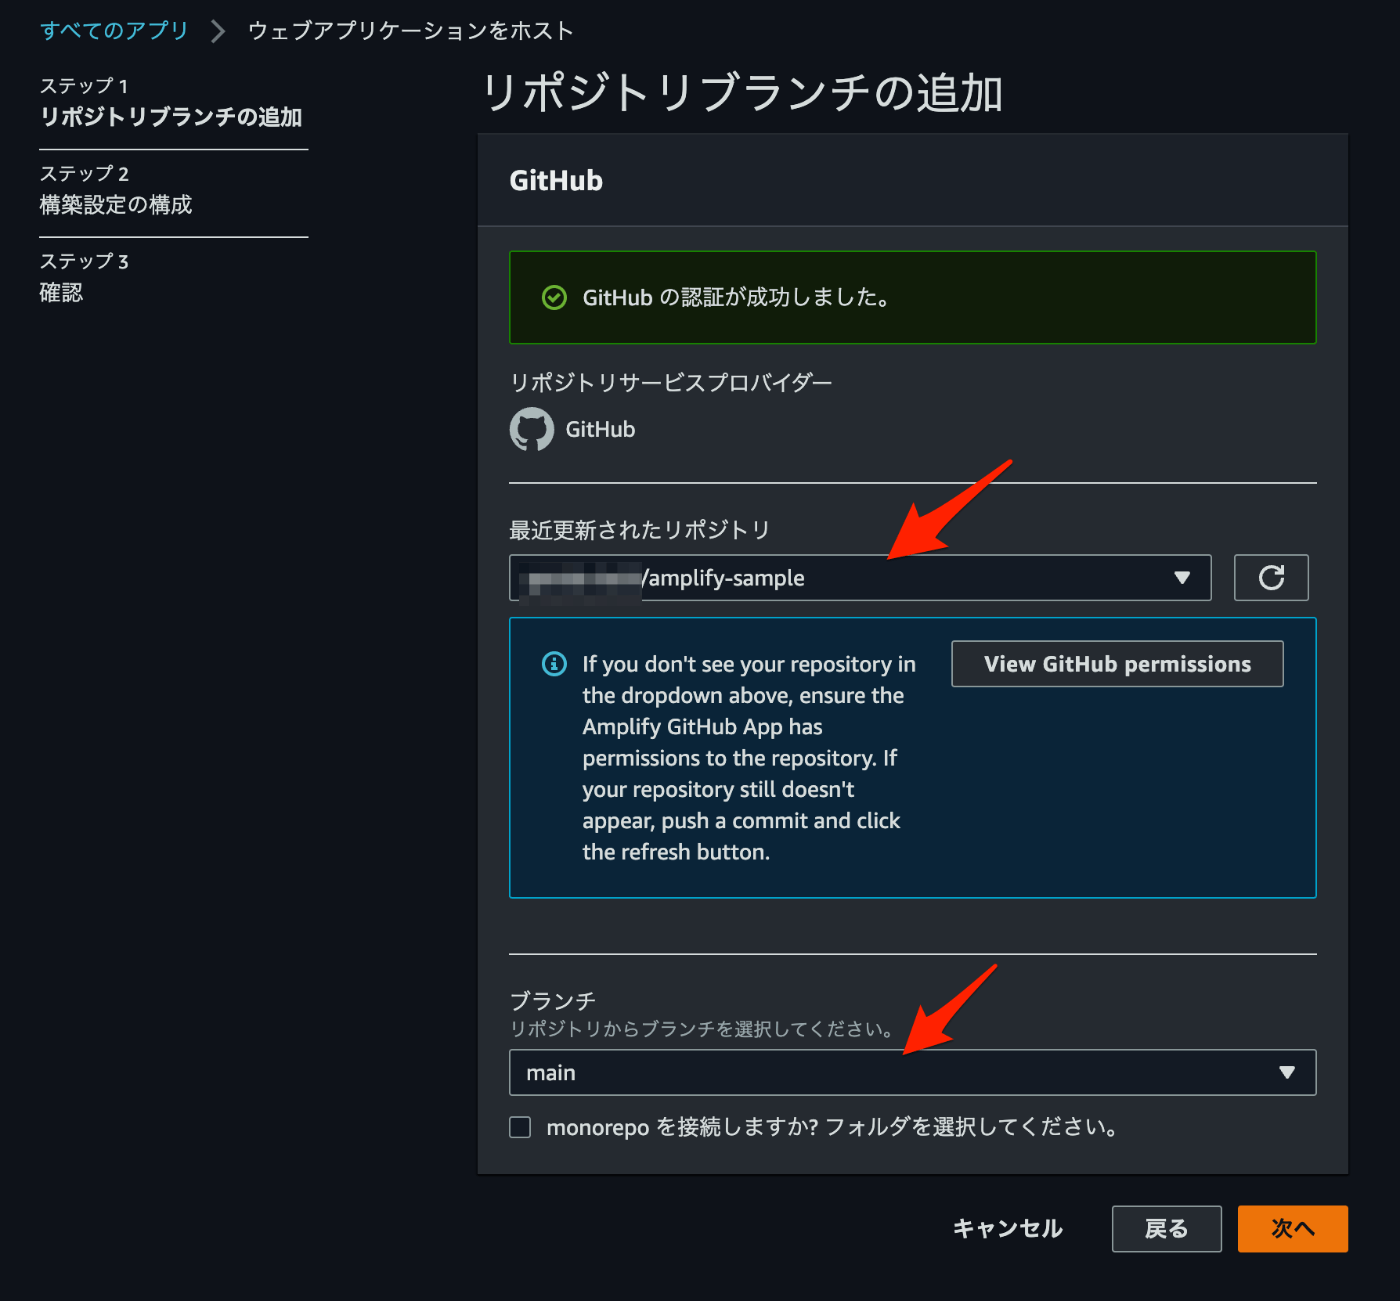
Task: Enable the monorepo connection checkbox
Action: (520, 1127)
